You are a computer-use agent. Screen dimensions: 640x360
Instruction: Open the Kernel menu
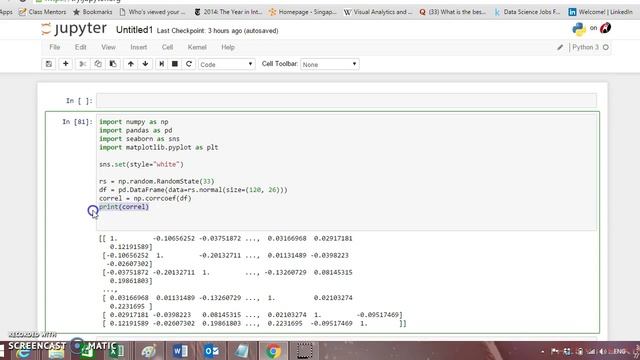click(197, 47)
